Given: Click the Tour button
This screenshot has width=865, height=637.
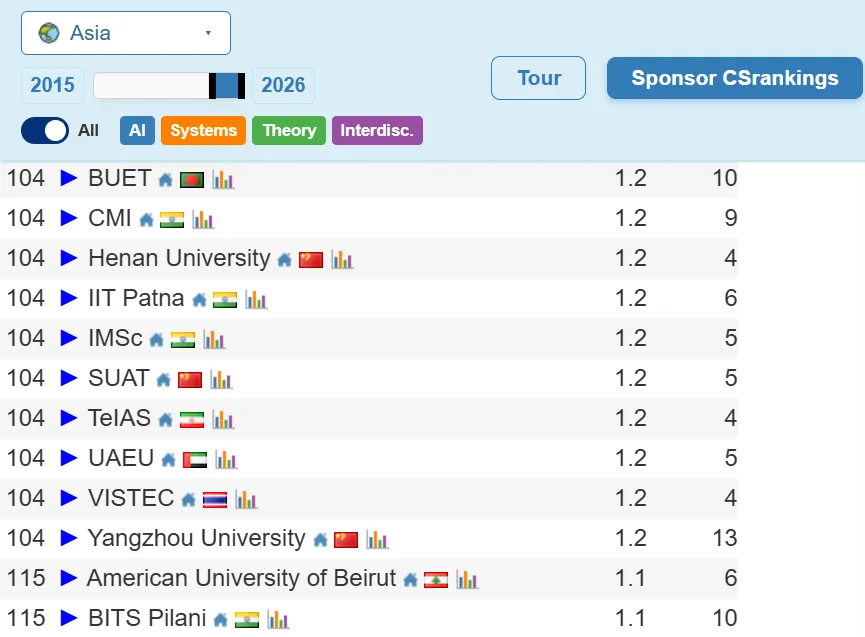Looking at the screenshot, I should [x=538, y=78].
